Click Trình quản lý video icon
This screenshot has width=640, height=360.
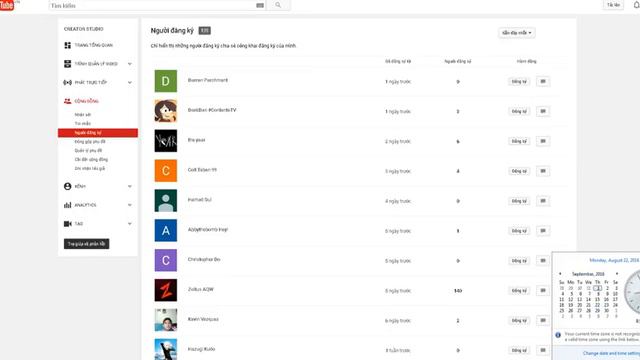coord(68,64)
